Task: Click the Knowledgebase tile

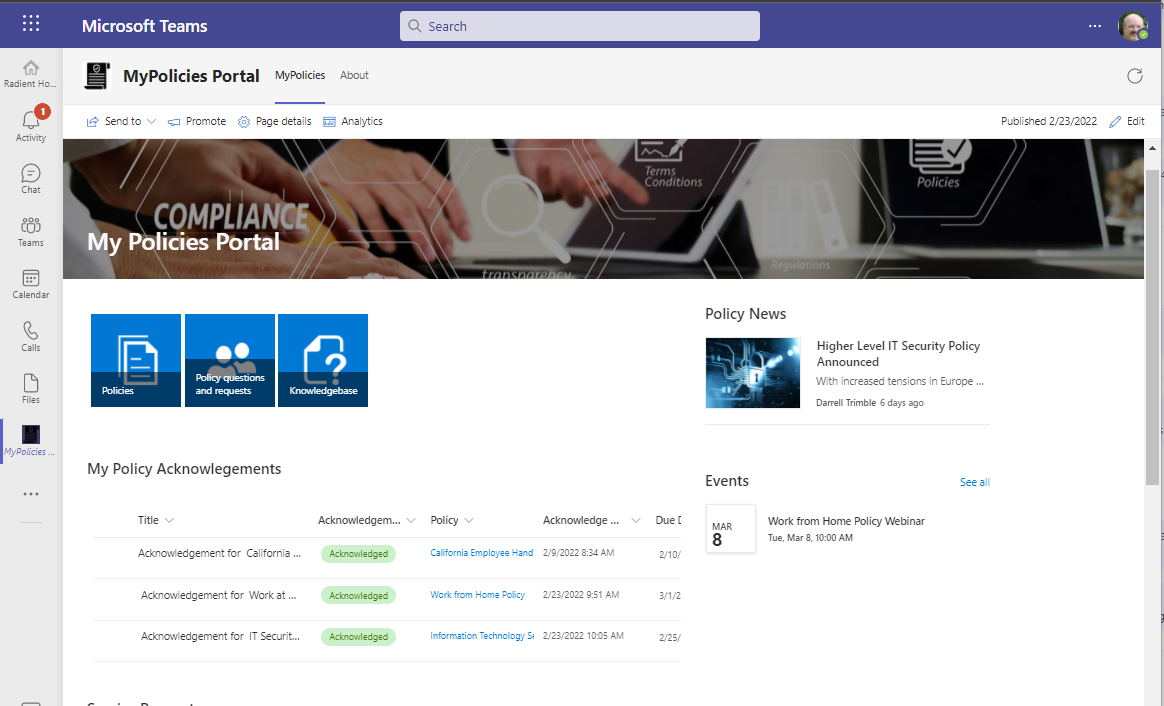Action: tap(322, 360)
